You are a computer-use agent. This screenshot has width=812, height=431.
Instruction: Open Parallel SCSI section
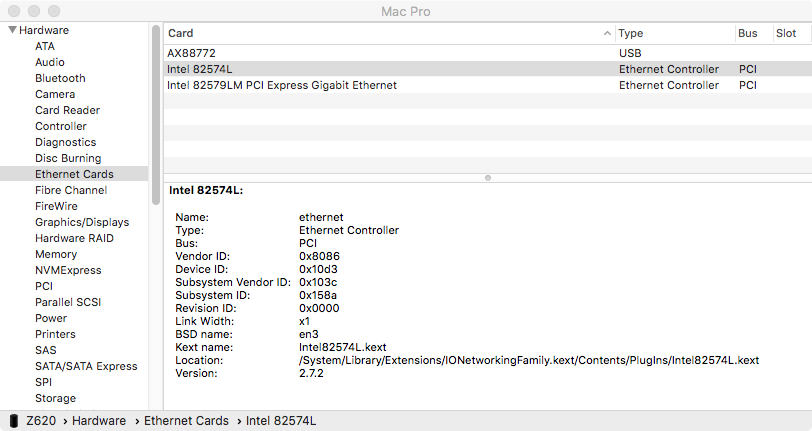tap(68, 303)
